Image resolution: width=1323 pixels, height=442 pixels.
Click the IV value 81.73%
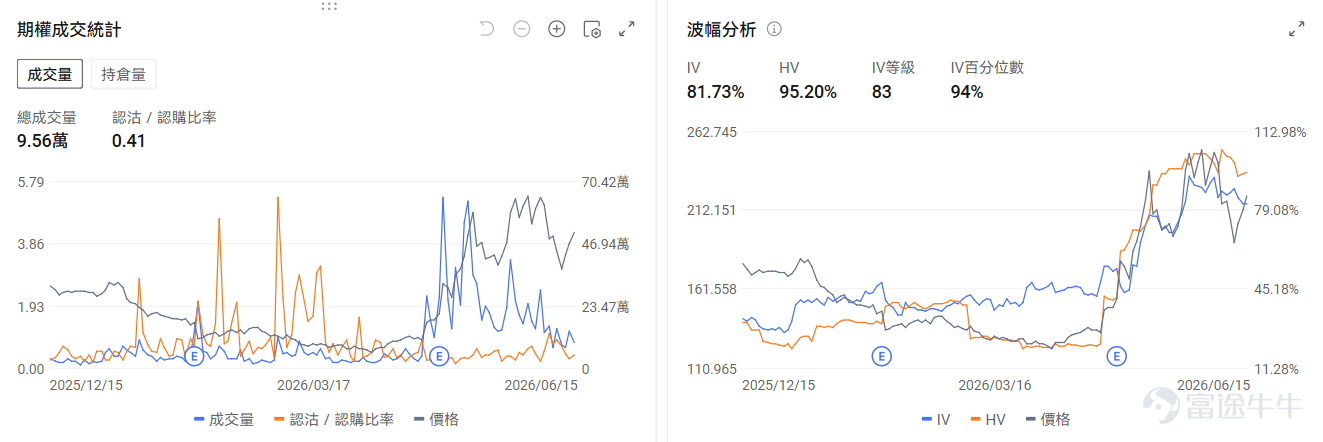(x=715, y=92)
